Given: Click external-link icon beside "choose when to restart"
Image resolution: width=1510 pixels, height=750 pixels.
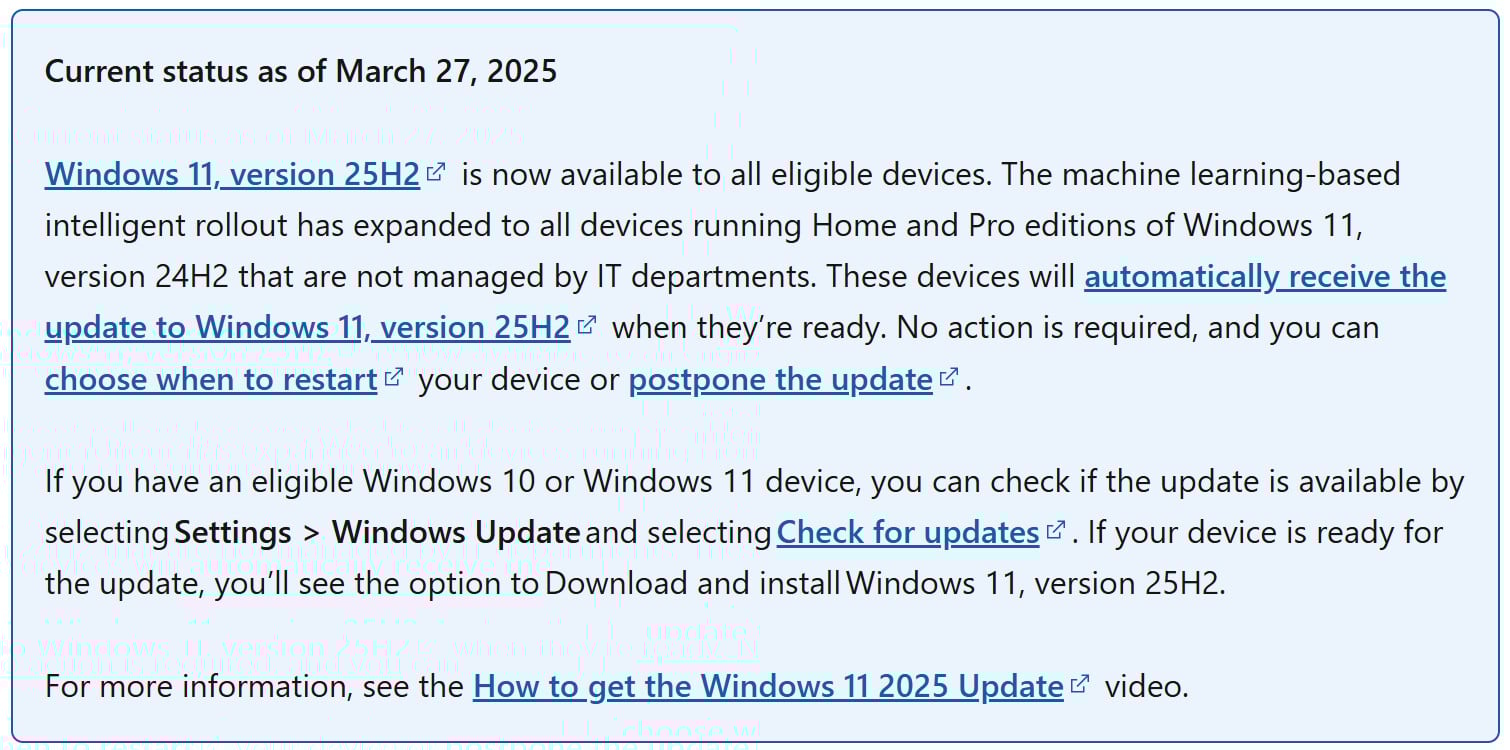Looking at the screenshot, I should click(x=394, y=377).
